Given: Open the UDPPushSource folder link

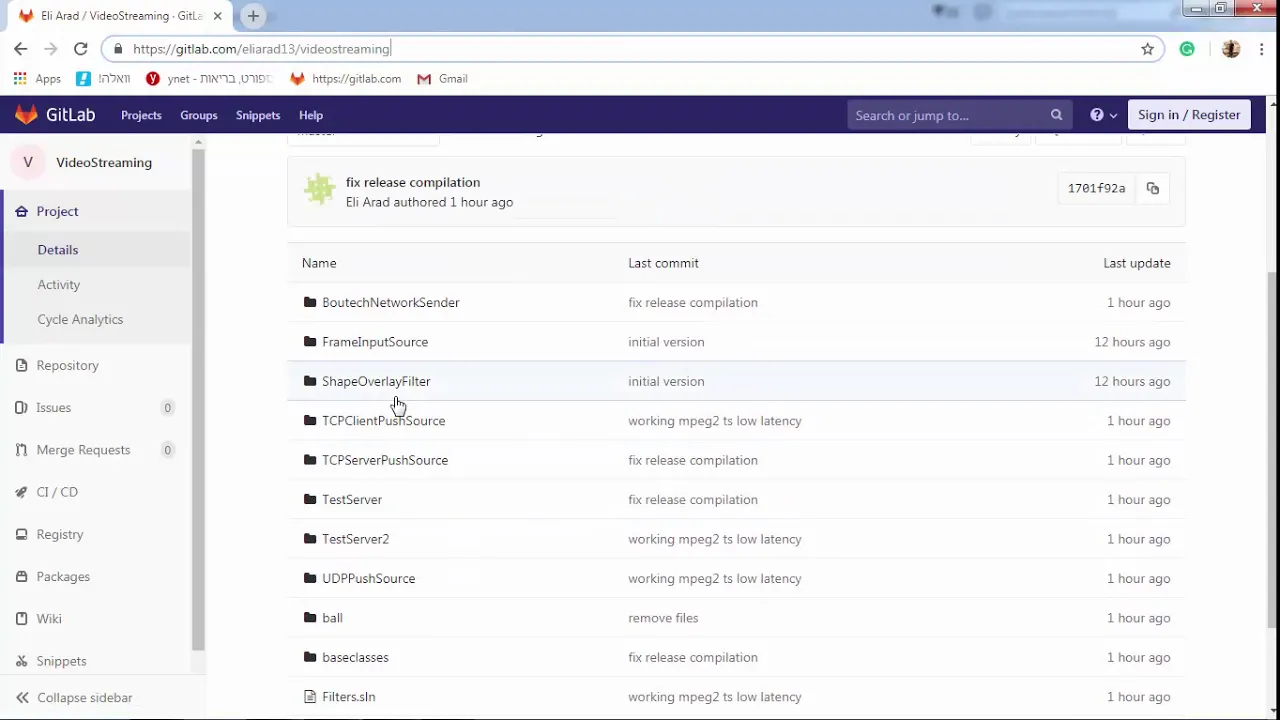Looking at the screenshot, I should tap(368, 578).
